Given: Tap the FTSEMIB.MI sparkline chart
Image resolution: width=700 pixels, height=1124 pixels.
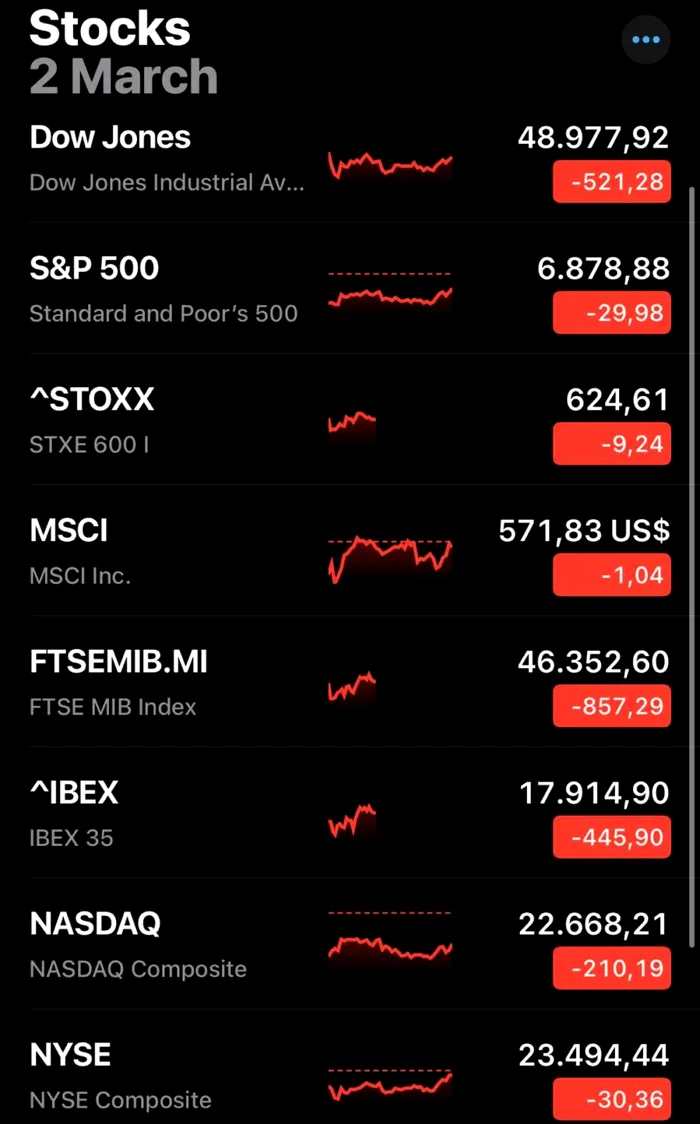Looking at the screenshot, I should click(352, 688).
